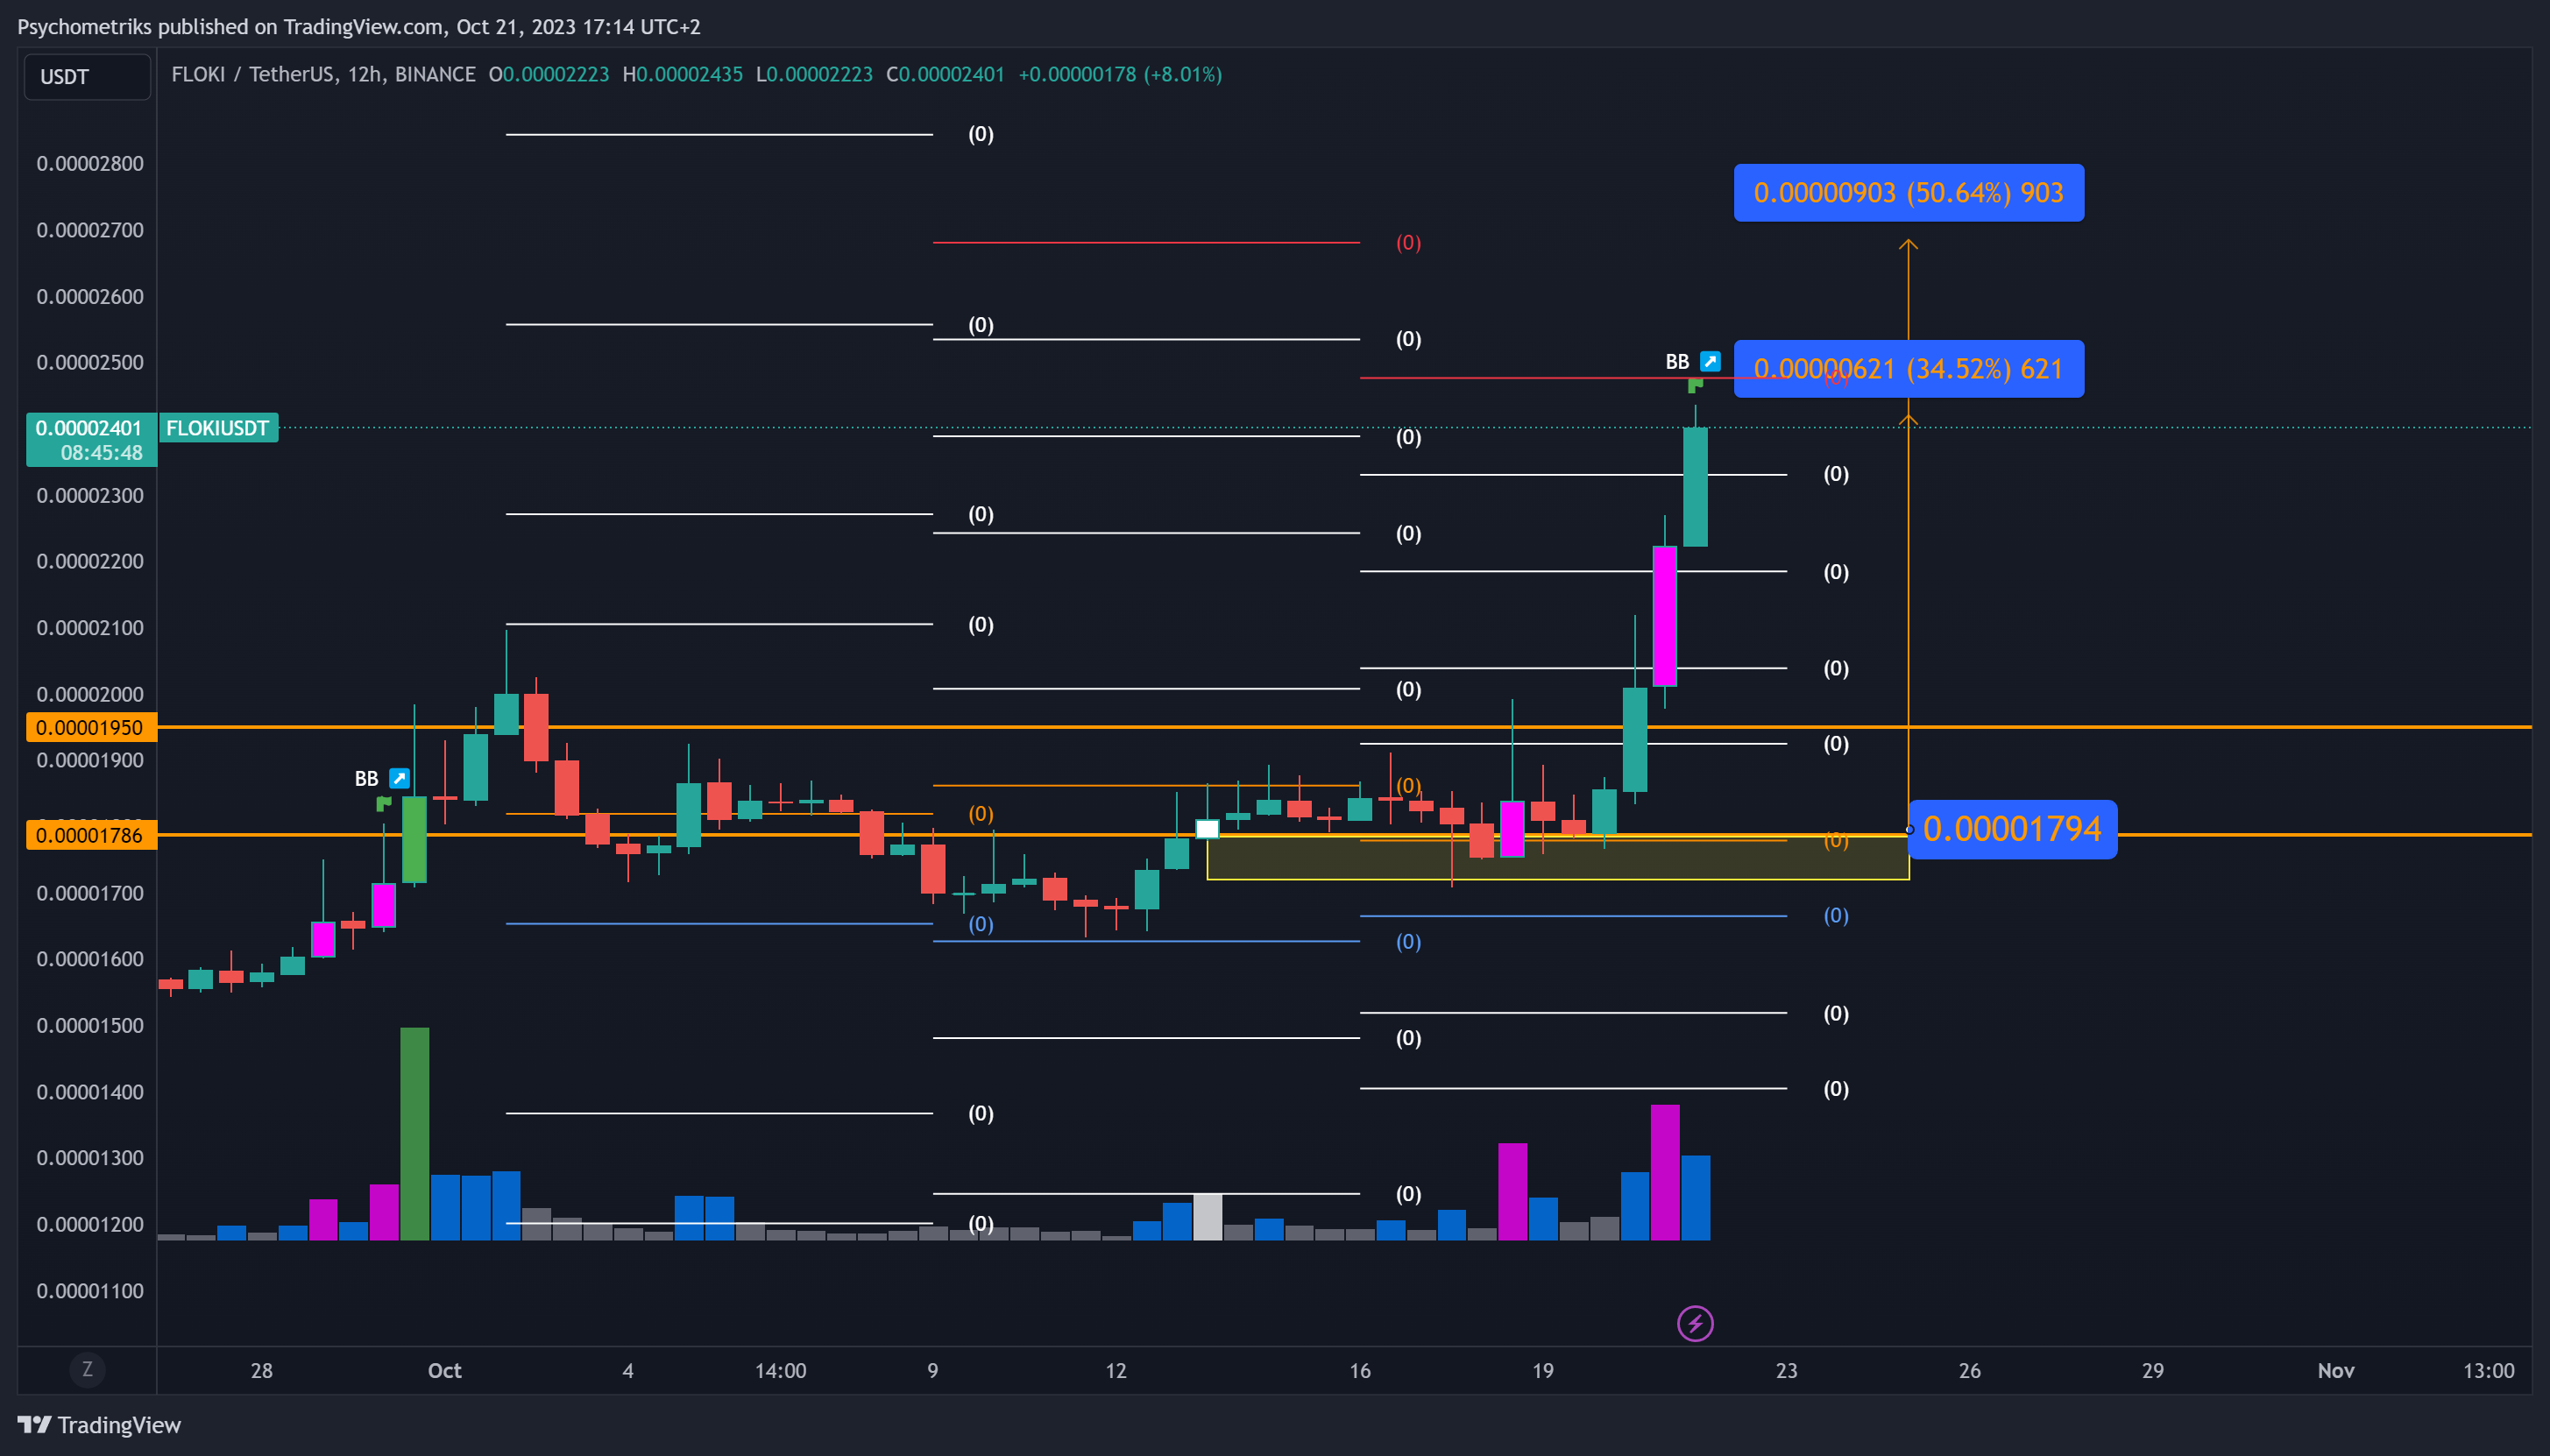Viewport: 2550px width, 1456px height.
Task: Click the 50.64% measurement label
Action: (x=1909, y=193)
